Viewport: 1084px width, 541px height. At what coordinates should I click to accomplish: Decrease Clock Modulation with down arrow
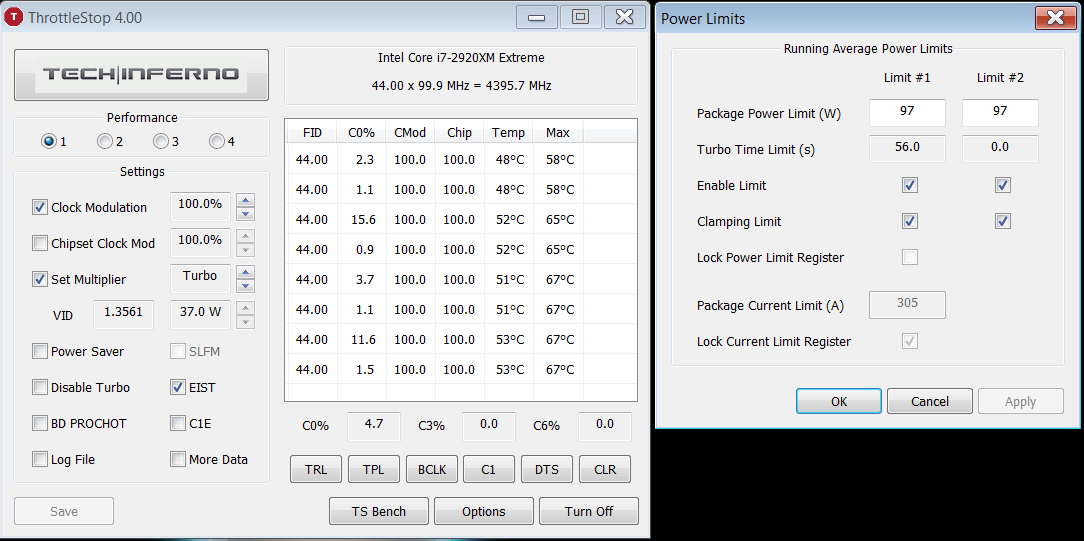coord(245,213)
